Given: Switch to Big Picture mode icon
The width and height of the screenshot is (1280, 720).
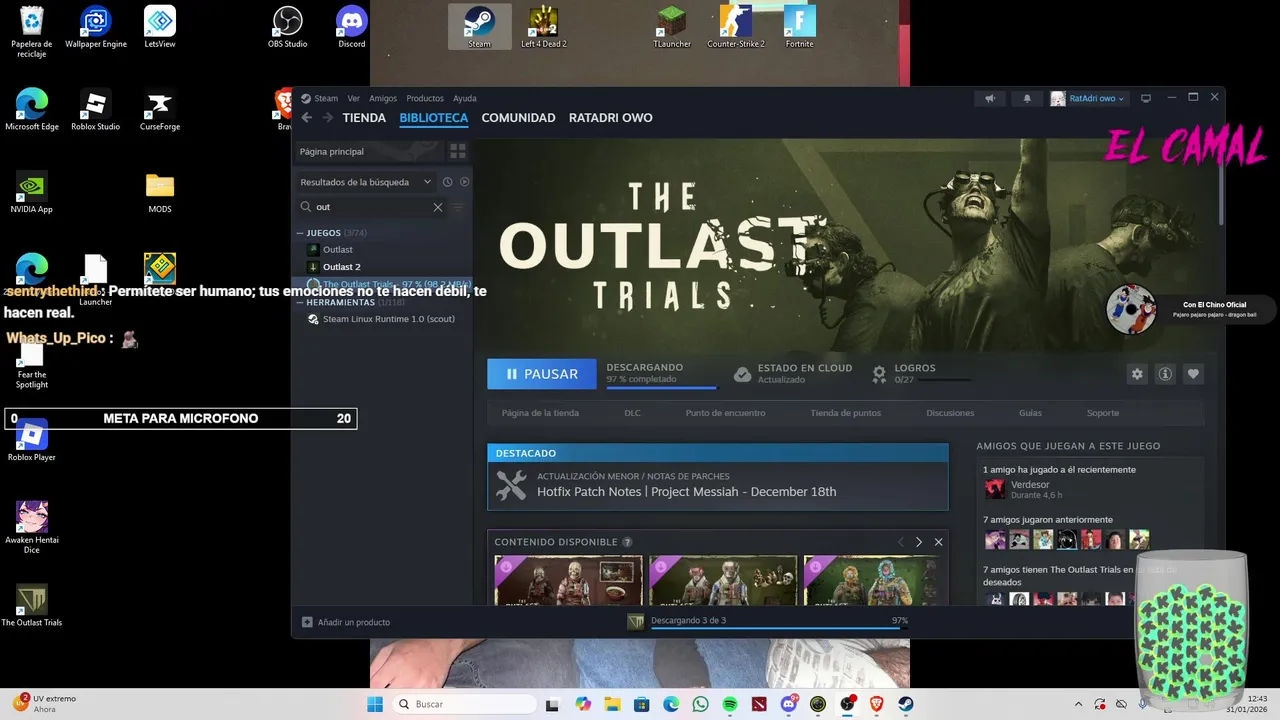Looking at the screenshot, I should tap(1146, 98).
